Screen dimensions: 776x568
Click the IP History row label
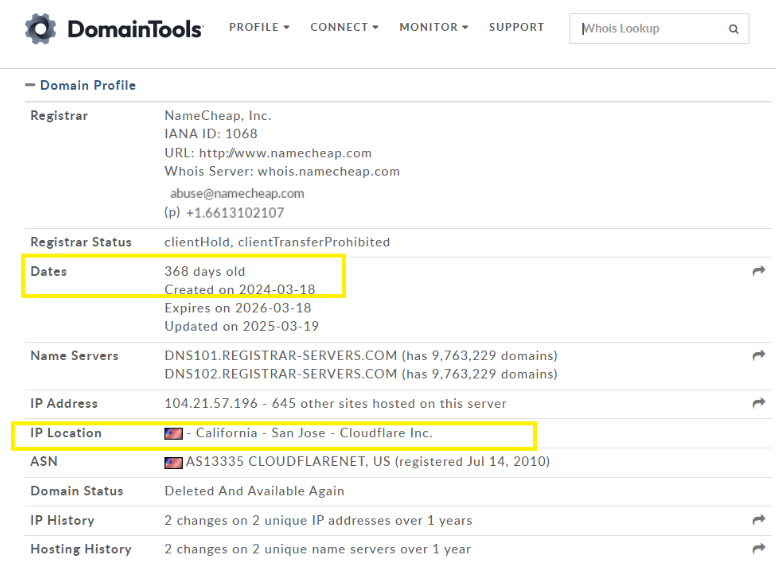[x=62, y=521]
